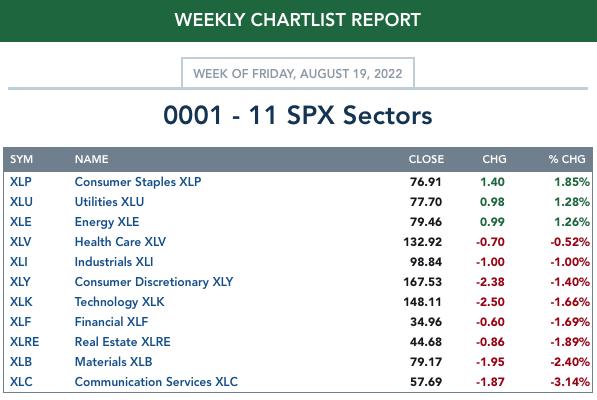Sort by CLOSE column header
597x400 pixels.
click(x=426, y=159)
